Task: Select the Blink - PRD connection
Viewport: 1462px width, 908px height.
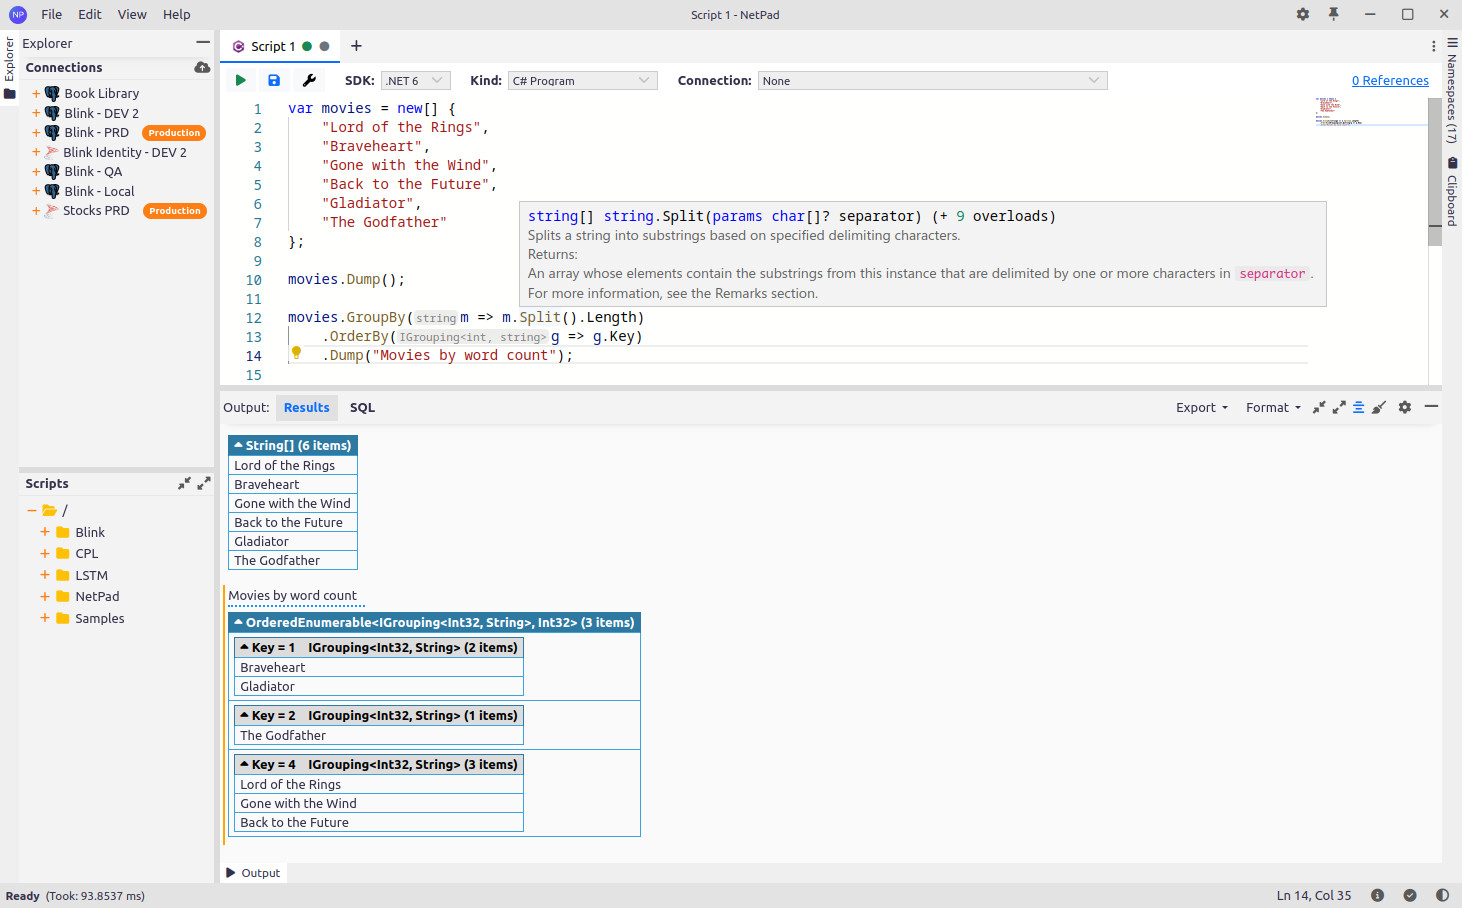Action: click(97, 132)
